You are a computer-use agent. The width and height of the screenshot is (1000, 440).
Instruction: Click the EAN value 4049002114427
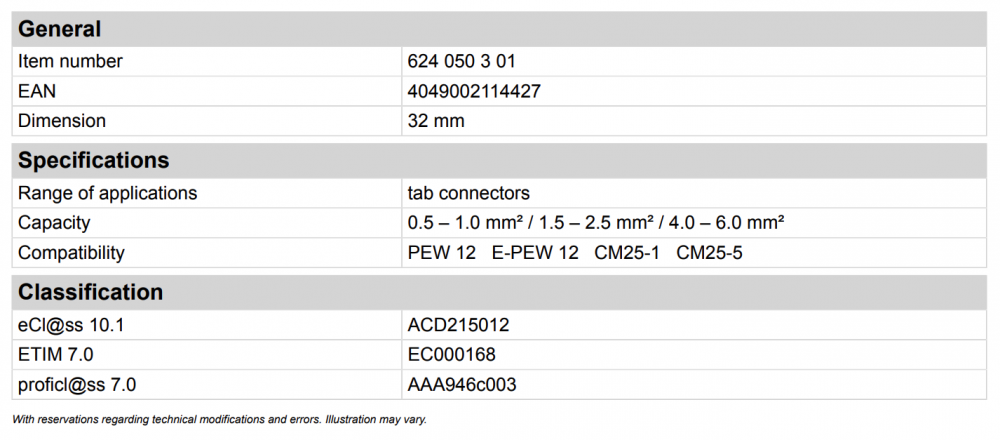point(475,91)
